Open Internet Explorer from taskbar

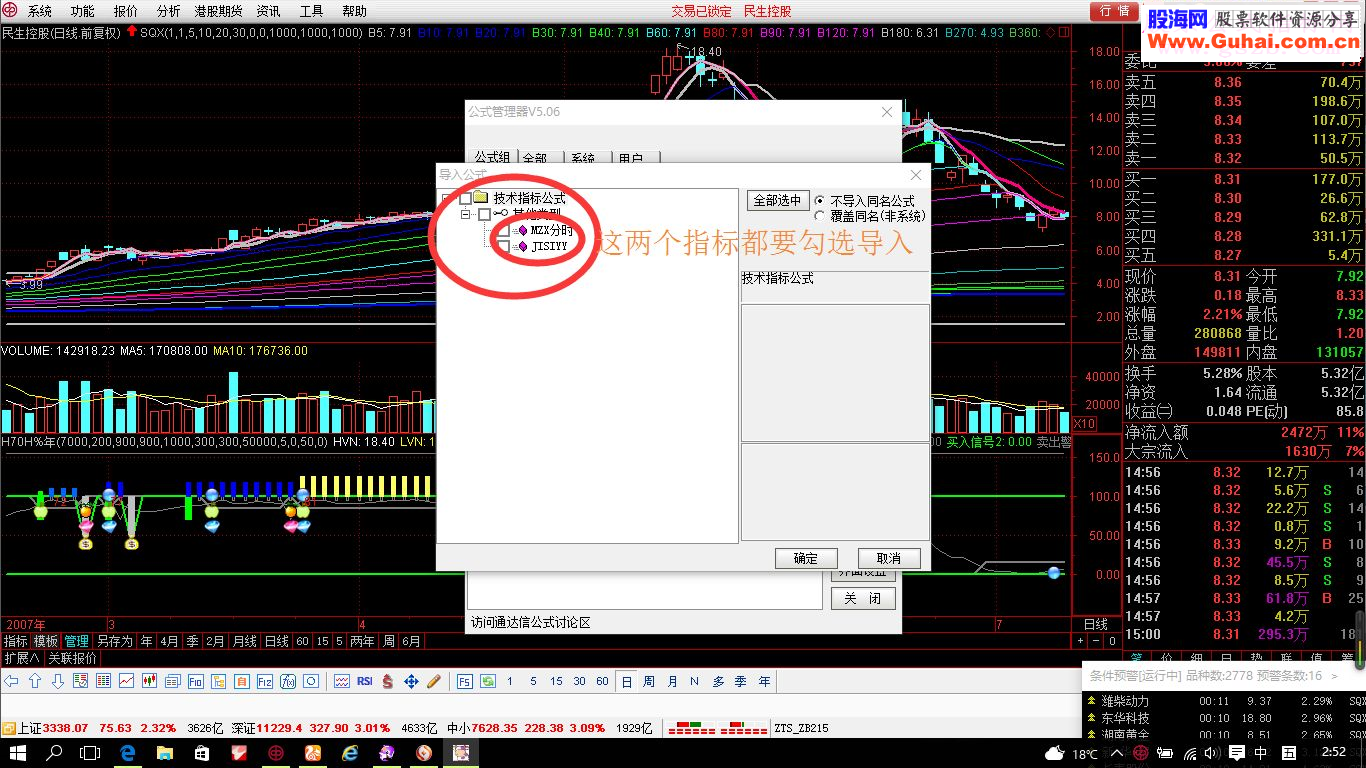pyautogui.click(x=349, y=752)
